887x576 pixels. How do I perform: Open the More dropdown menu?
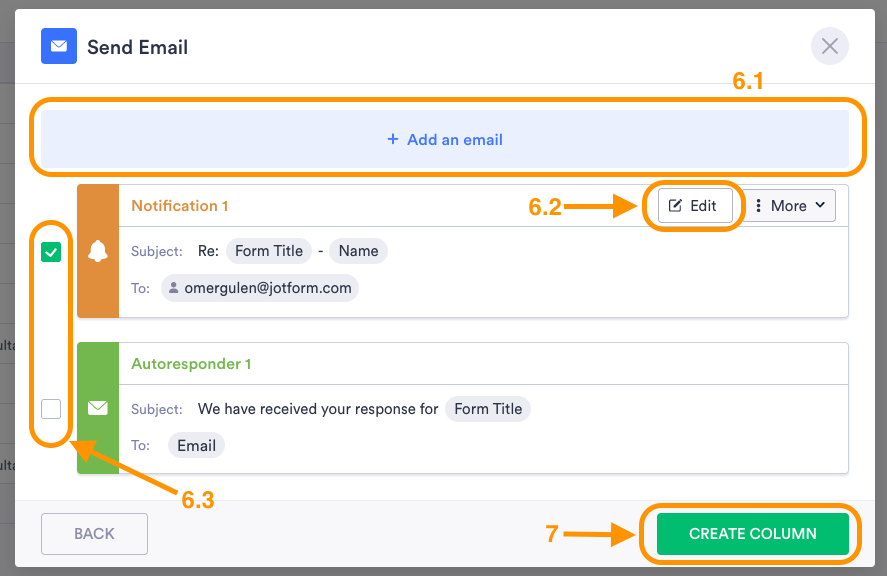(x=789, y=205)
